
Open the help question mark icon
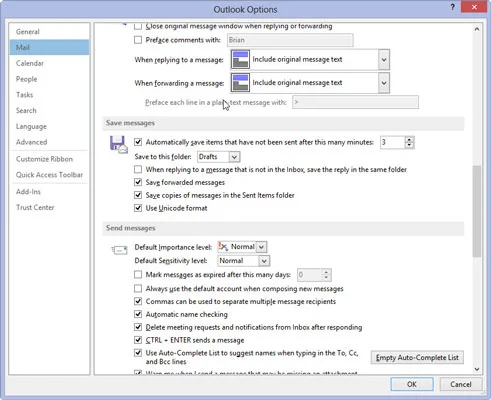tap(452, 7)
